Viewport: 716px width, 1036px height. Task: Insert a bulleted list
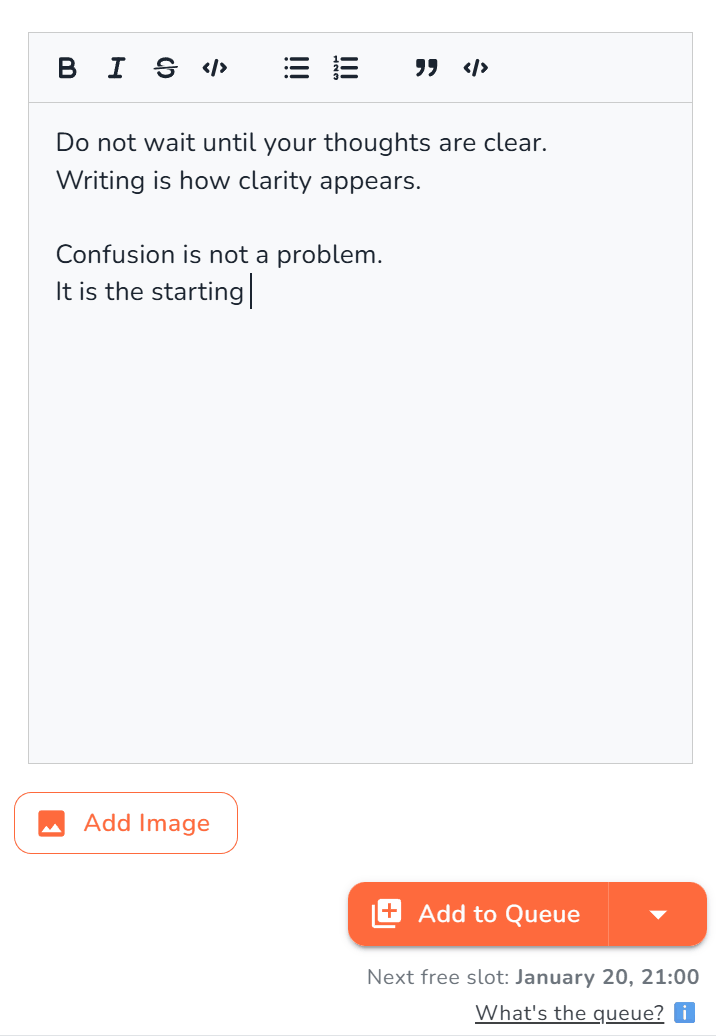296,68
